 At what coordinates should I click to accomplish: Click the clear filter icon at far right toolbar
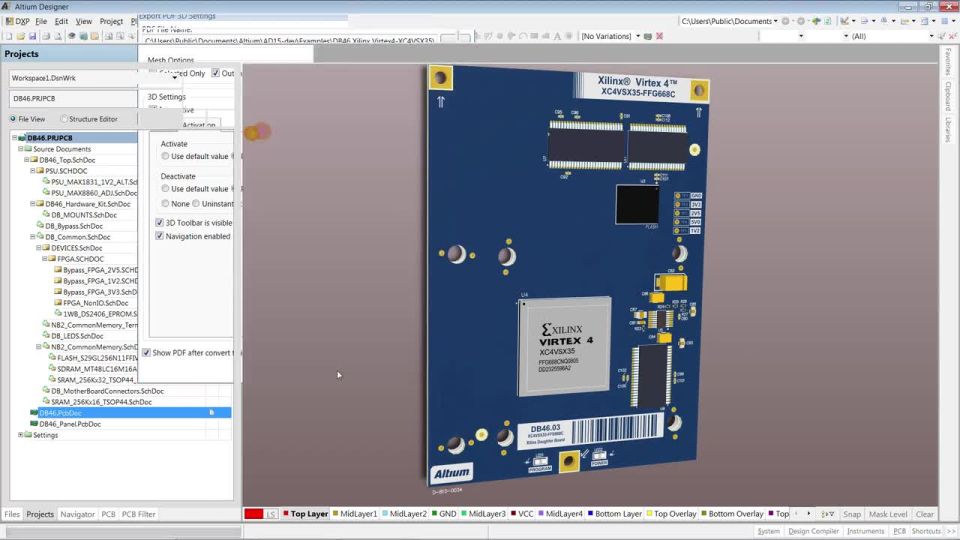tap(953, 36)
